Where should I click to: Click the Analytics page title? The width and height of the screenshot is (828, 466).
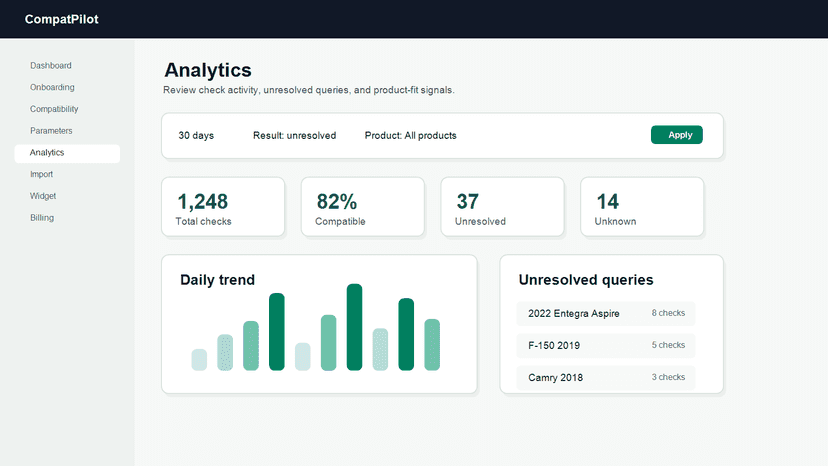pyautogui.click(x=208, y=70)
